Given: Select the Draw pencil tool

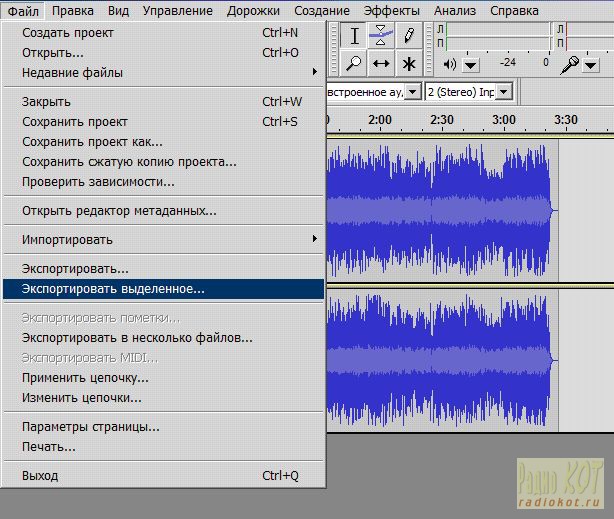Looking at the screenshot, I should click(x=408, y=36).
